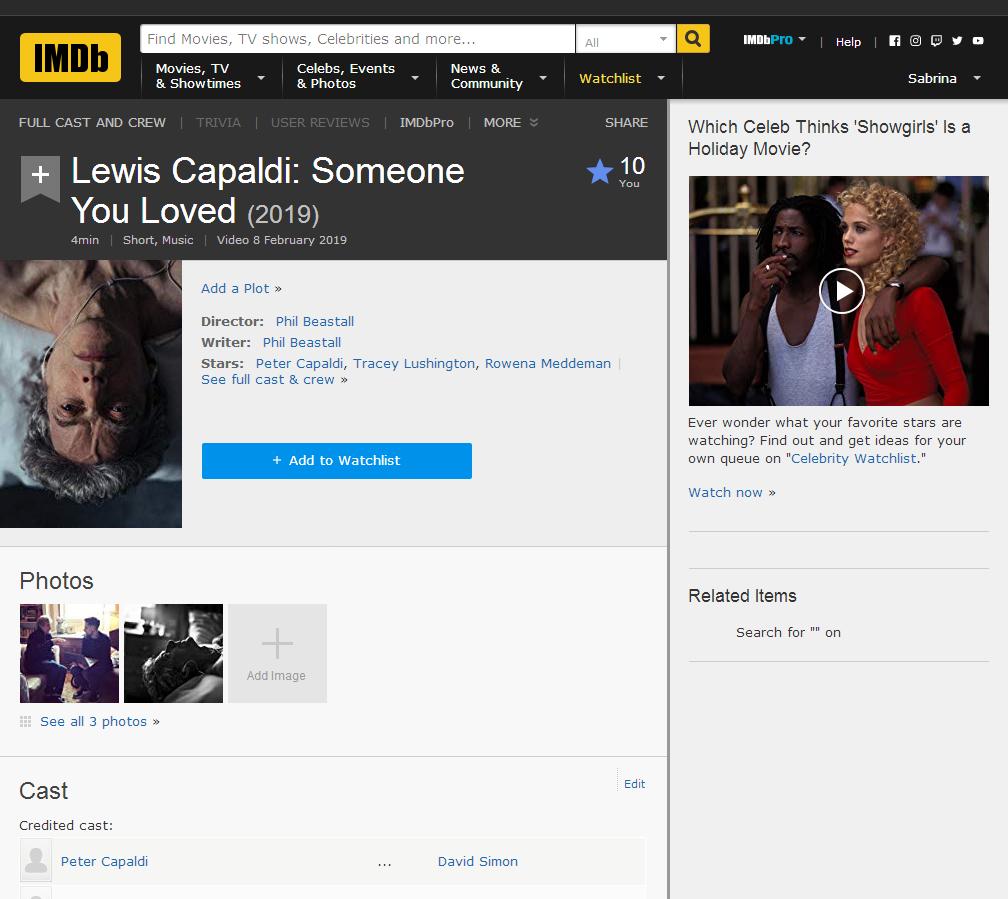Open the Sabrina account dropdown
Screen dimensions: 1008x899
pyautogui.click(x=944, y=78)
